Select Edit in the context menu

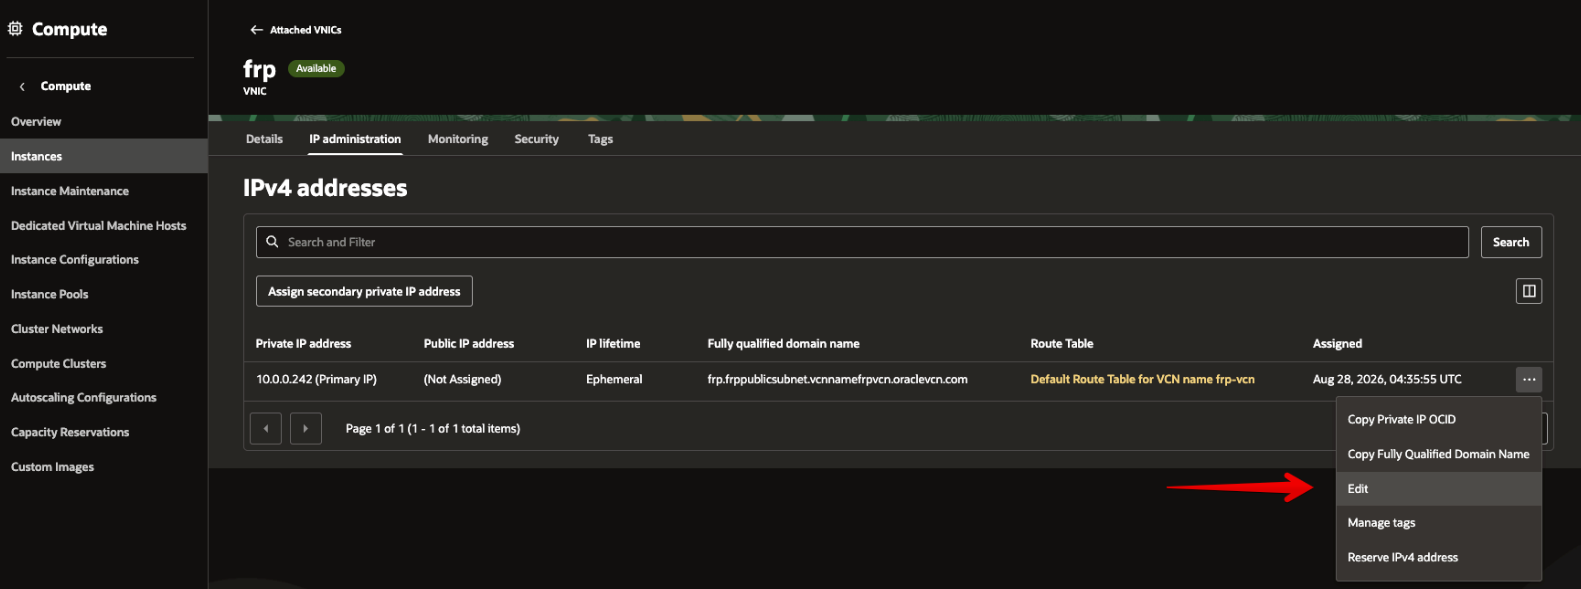(x=1438, y=489)
